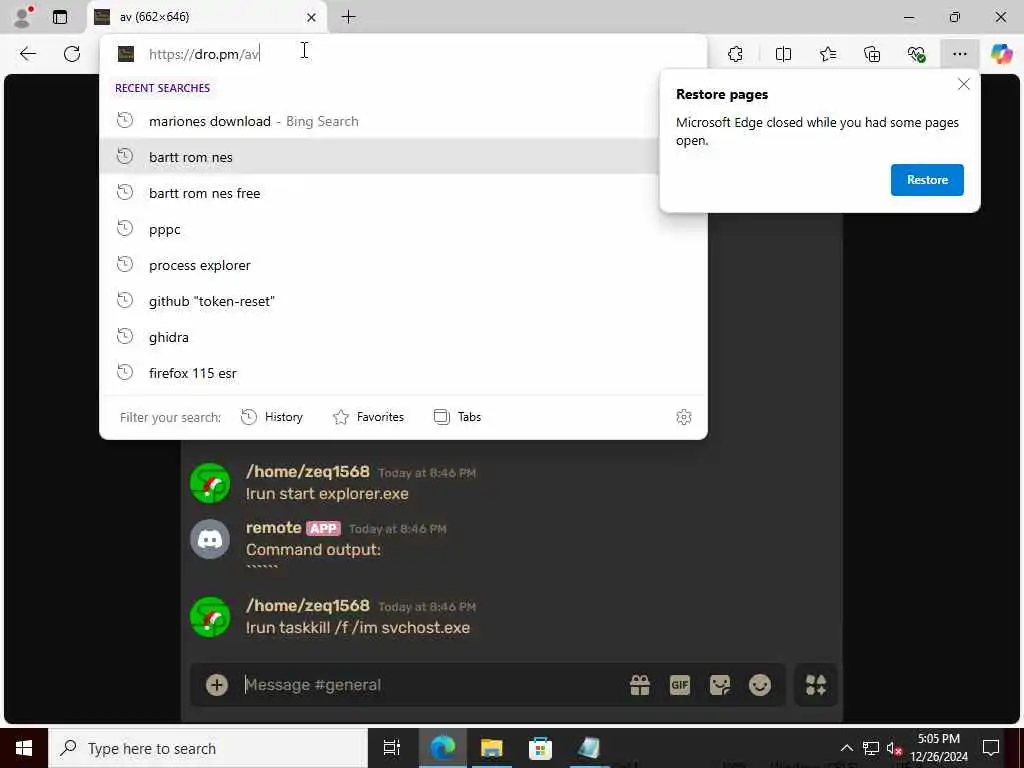This screenshot has height=768, width=1024.
Task: Open address bar search settings gear
Action: pyautogui.click(x=684, y=417)
